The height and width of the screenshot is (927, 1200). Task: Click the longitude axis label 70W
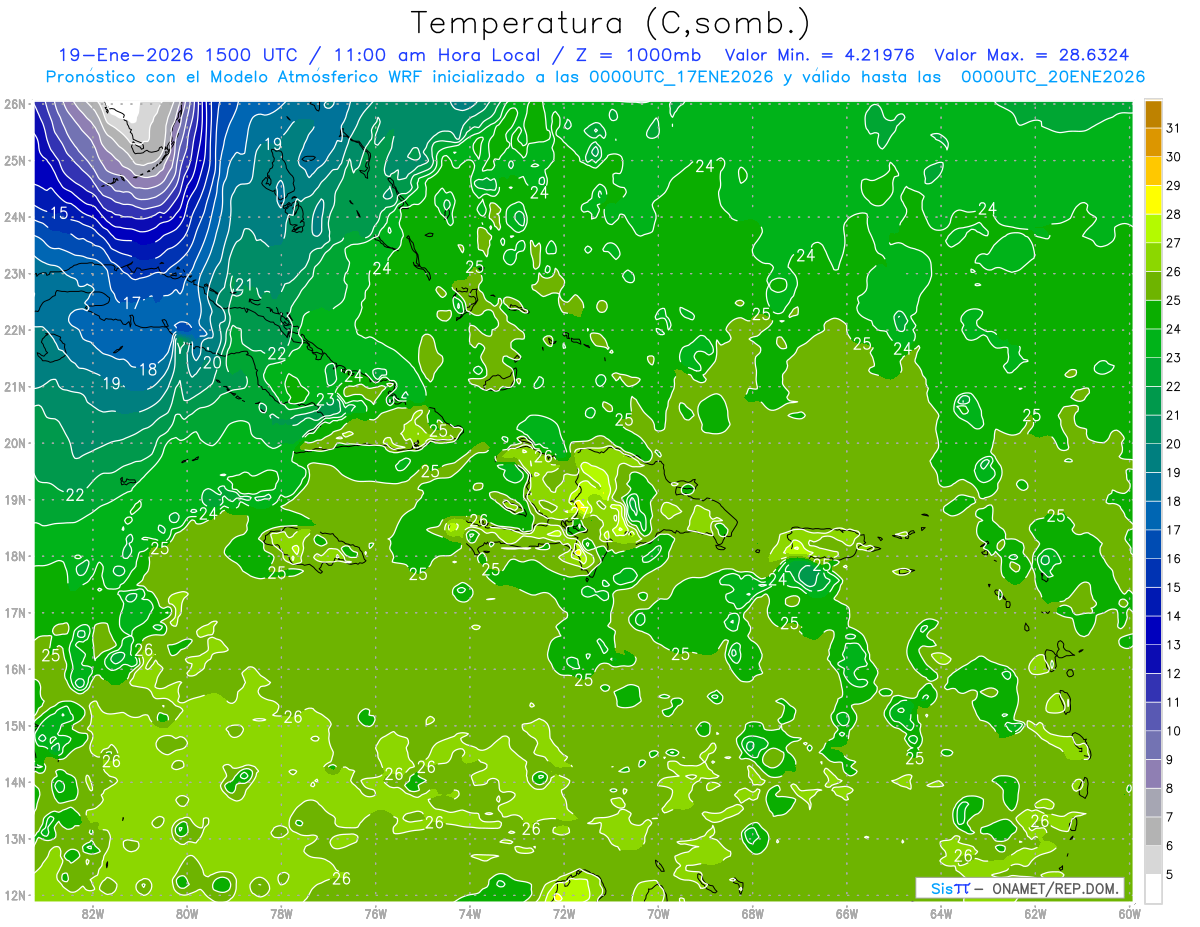tap(658, 913)
